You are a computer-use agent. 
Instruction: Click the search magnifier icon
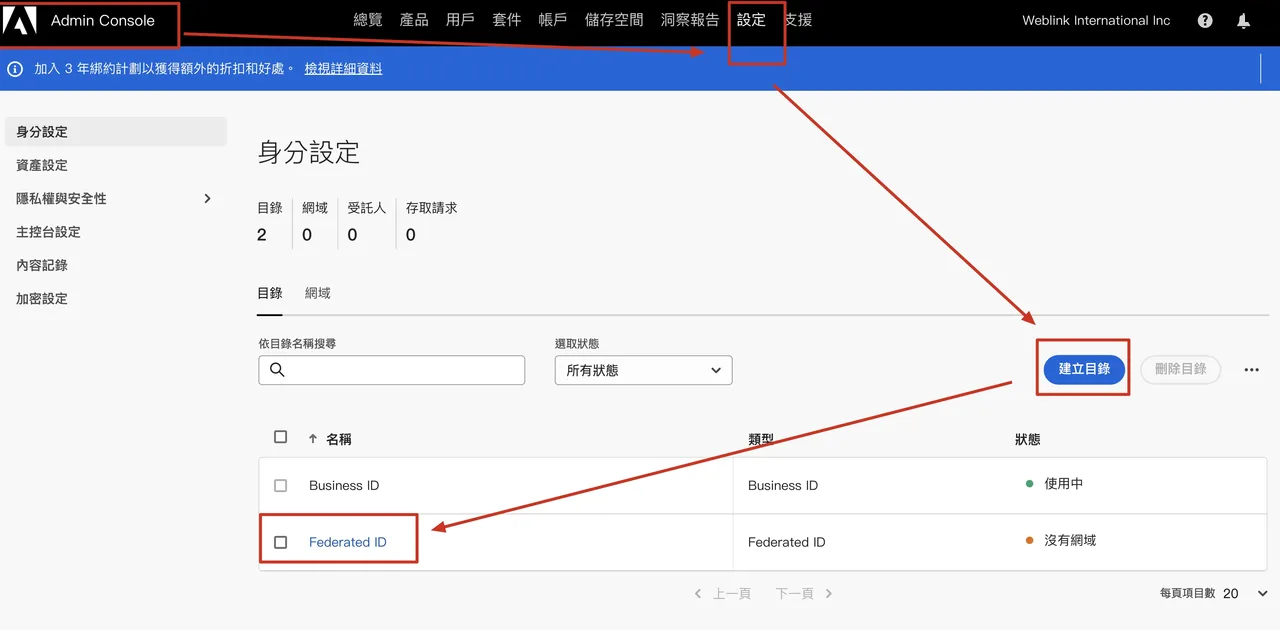pos(277,370)
